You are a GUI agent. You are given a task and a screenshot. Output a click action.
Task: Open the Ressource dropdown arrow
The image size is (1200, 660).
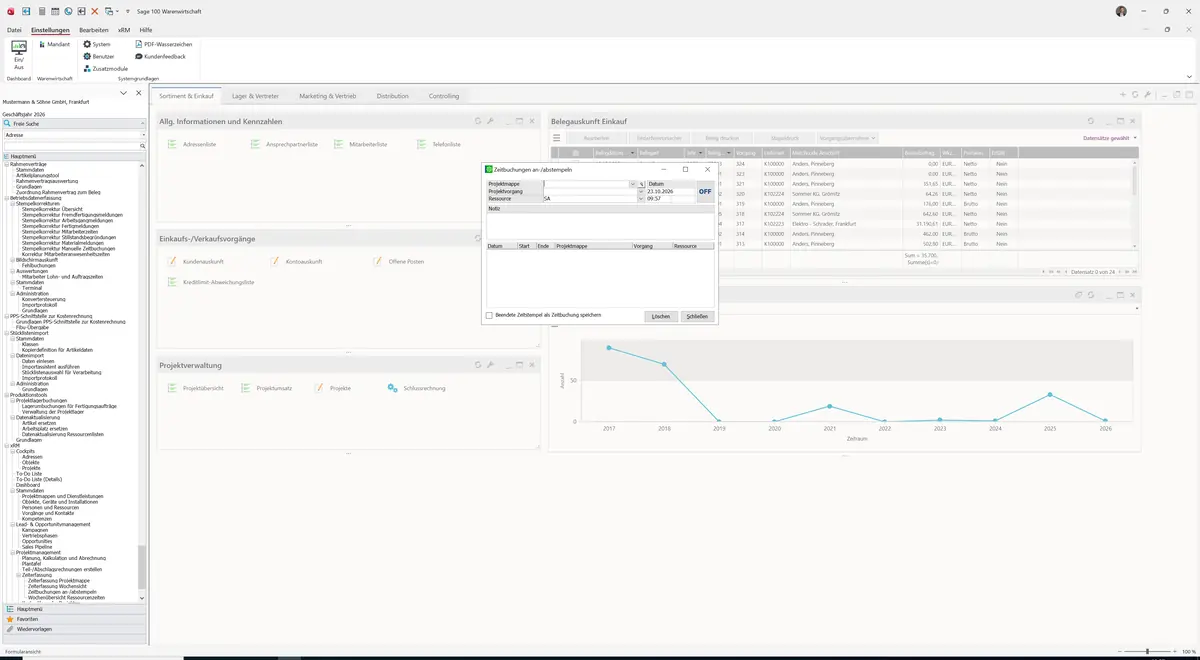[x=640, y=199]
